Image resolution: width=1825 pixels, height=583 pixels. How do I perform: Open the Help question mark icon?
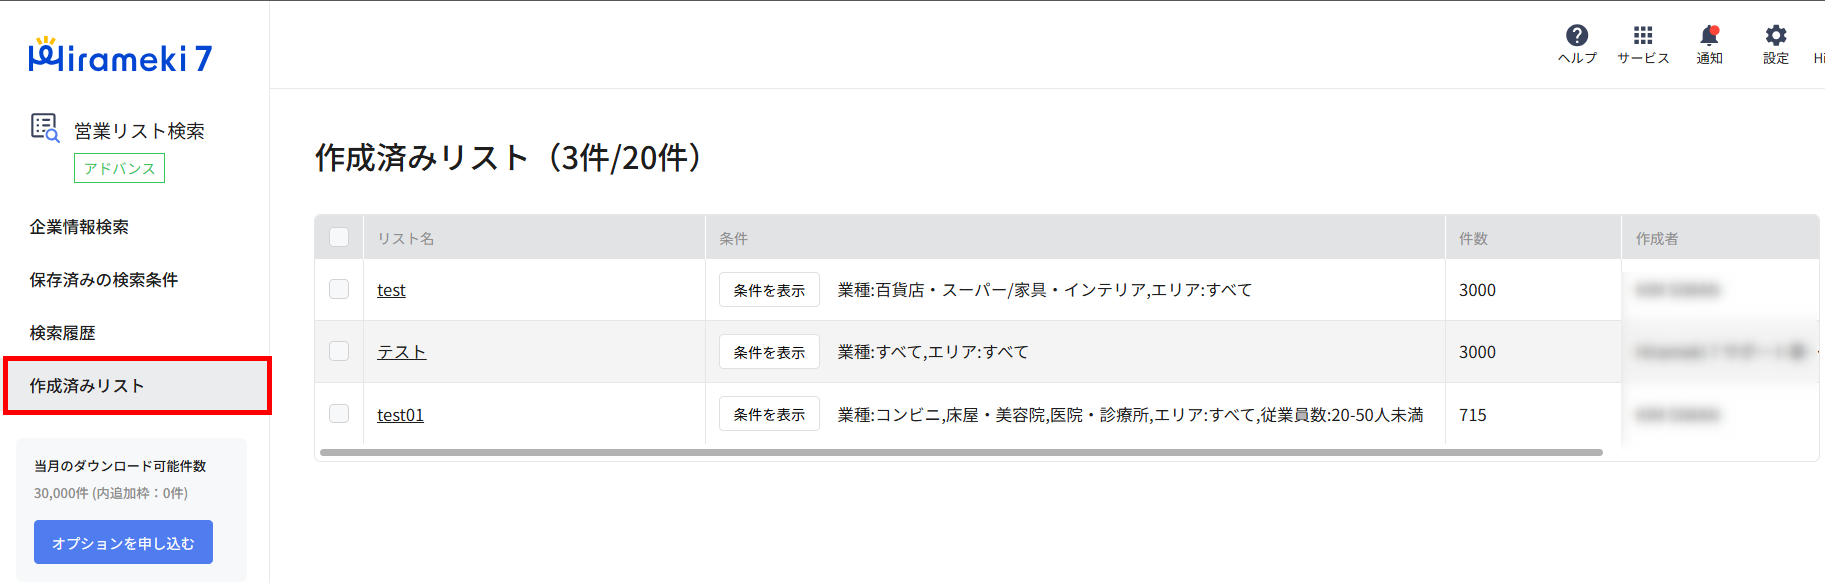coord(1577,36)
